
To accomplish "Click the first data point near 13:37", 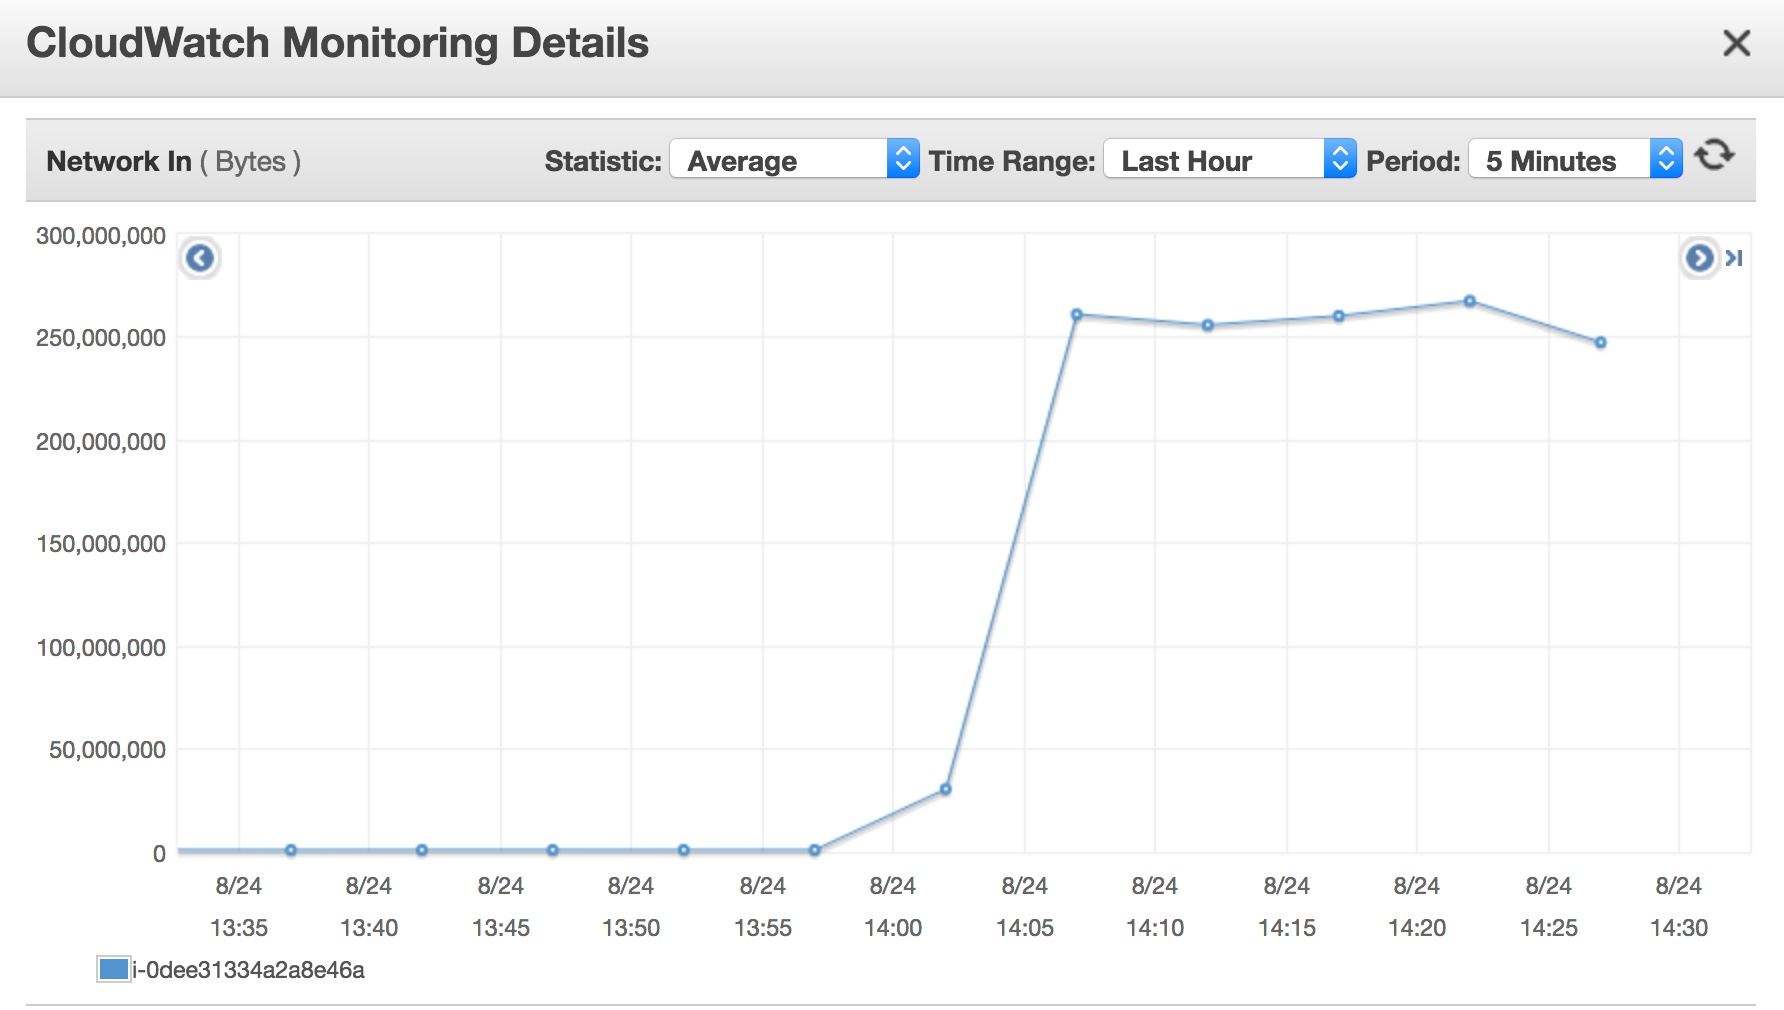I will pos(291,850).
